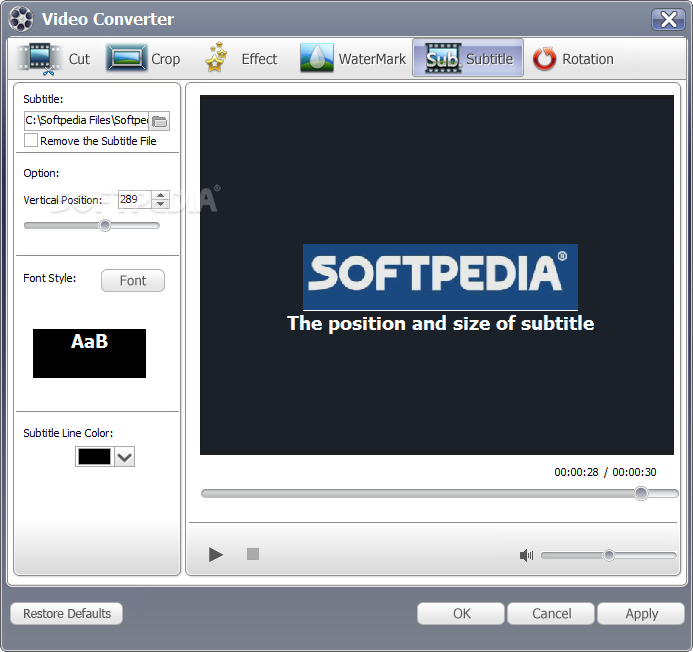Screen dimensions: 693x652
Task: Close the Video Converter window
Action: pyautogui.click(x=668, y=19)
